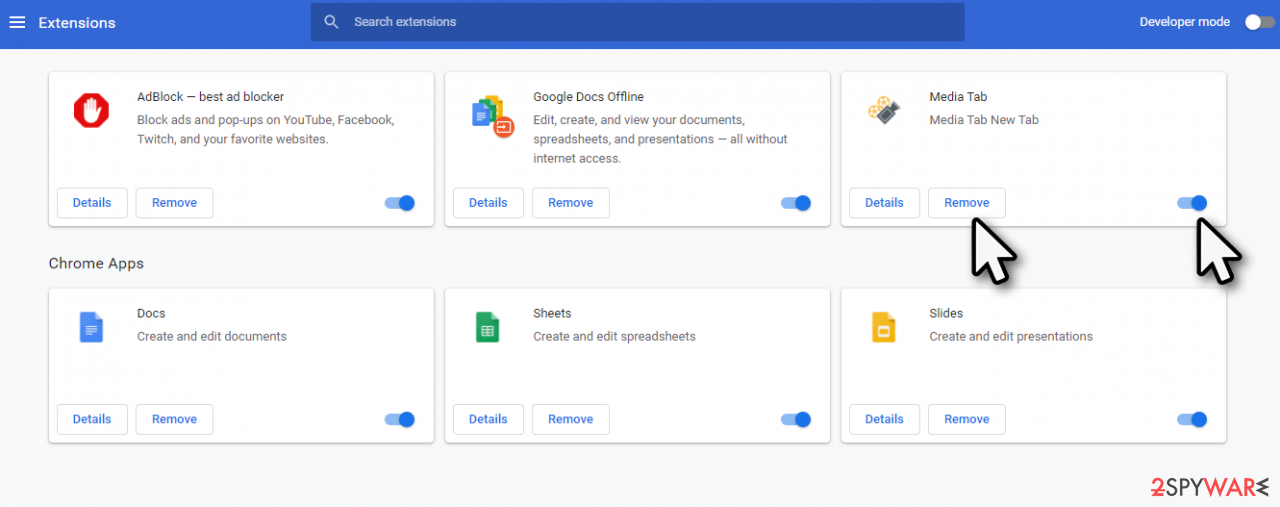Disable the AdBlock extension toggle
Viewport: 1280px width, 507px height.
click(400, 203)
